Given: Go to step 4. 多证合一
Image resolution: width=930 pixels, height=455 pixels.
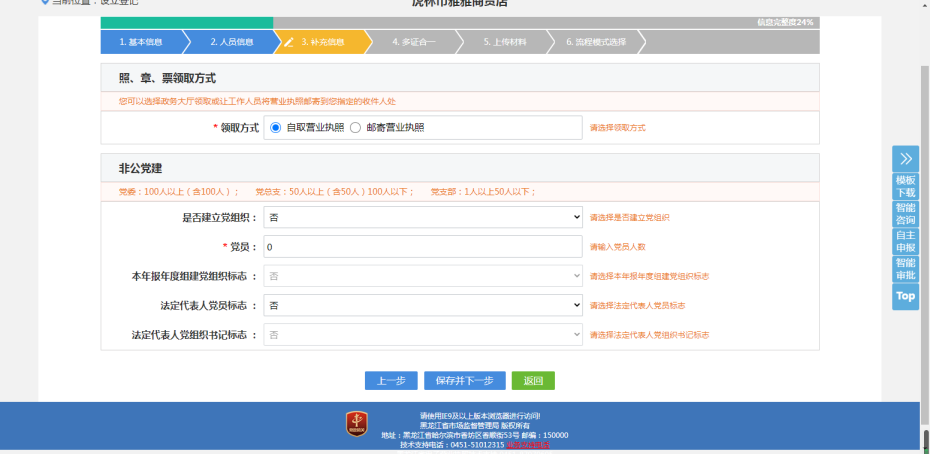Looking at the screenshot, I should coord(413,42).
